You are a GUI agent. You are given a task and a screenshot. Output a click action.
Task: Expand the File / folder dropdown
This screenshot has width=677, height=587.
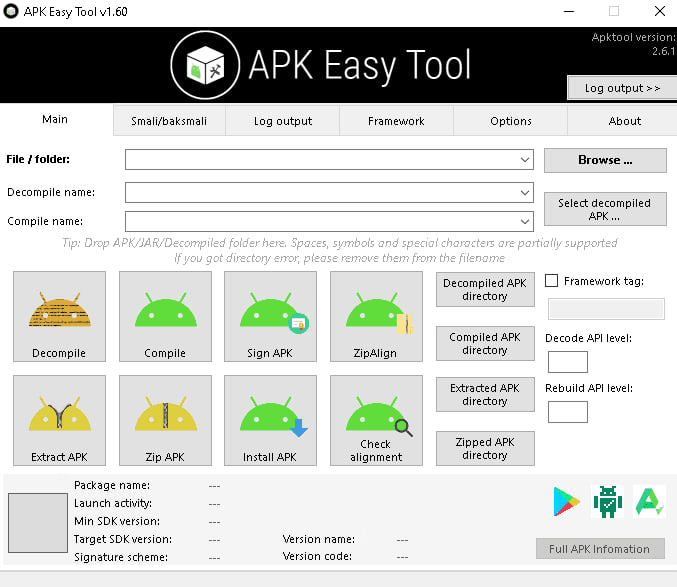pyautogui.click(x=525, y=160)
